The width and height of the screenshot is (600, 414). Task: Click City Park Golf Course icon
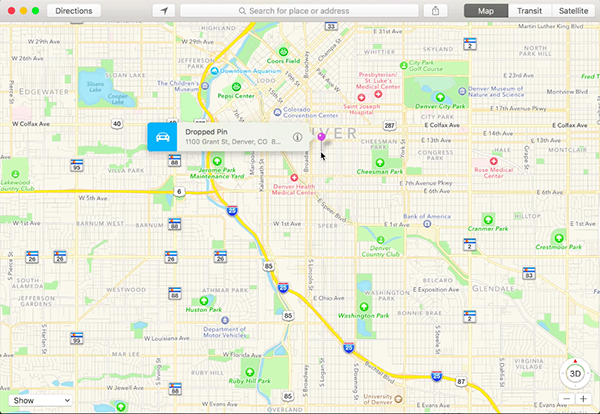pyautogui.click(x=403, y=65)
